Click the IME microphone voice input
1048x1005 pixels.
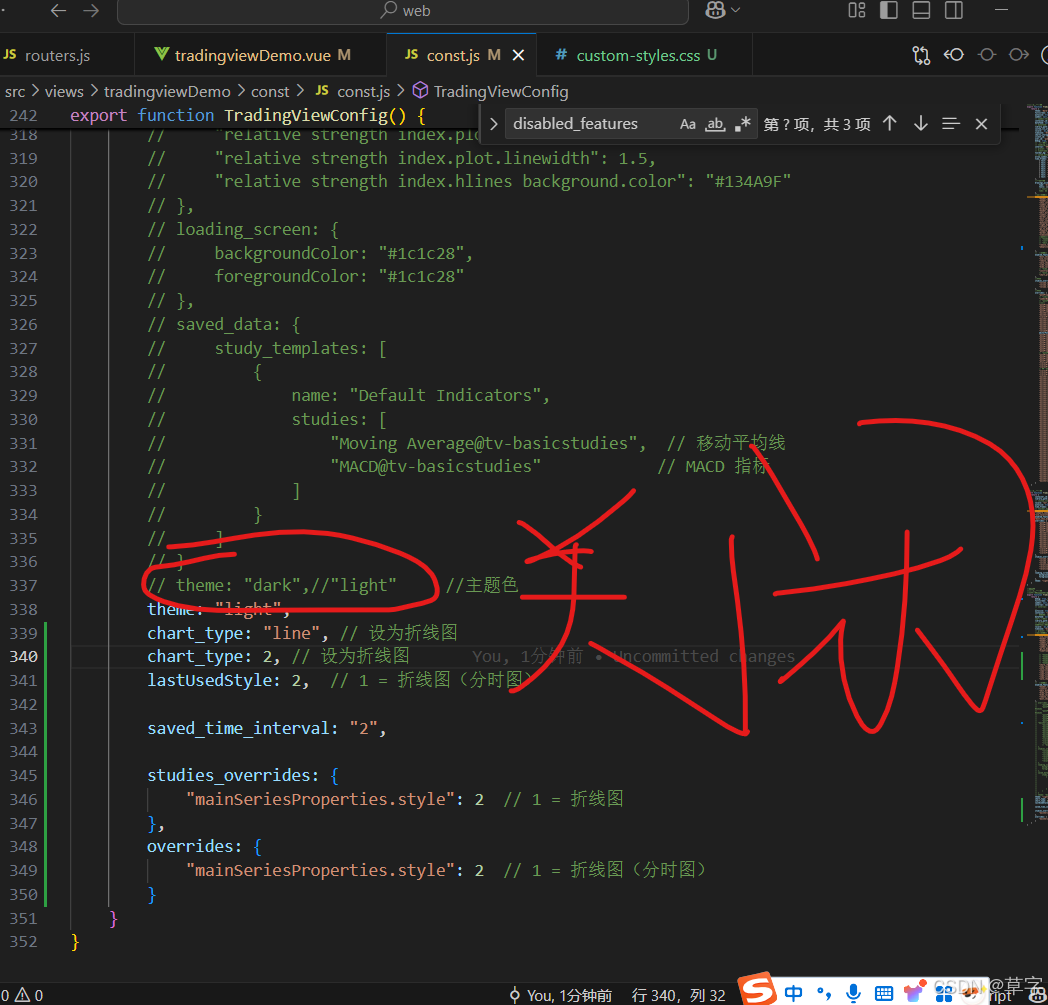pos(854,994)
